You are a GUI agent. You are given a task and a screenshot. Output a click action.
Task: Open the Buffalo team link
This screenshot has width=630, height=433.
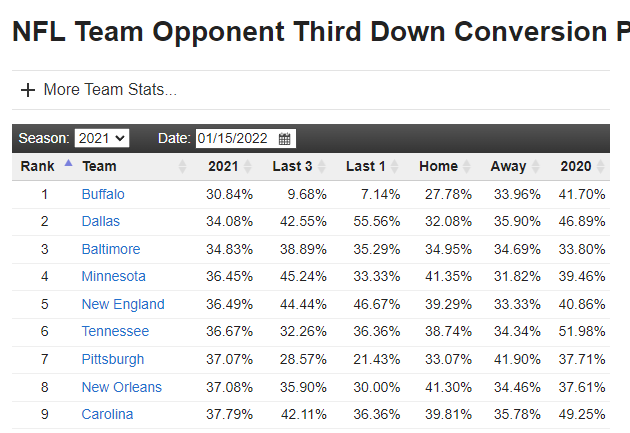point(103,194)
